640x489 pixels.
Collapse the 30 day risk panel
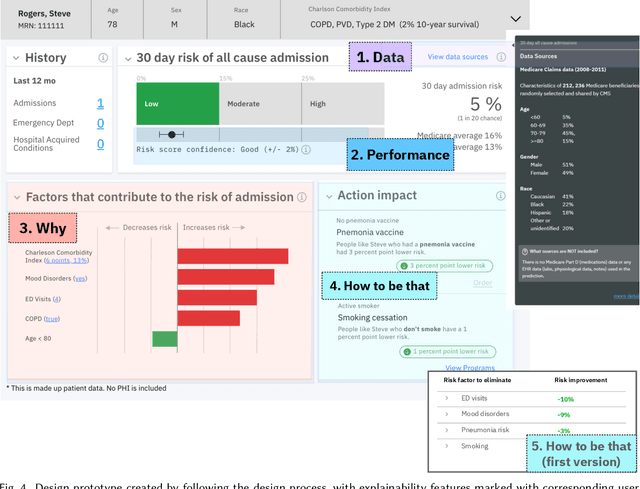pos(128,59)
